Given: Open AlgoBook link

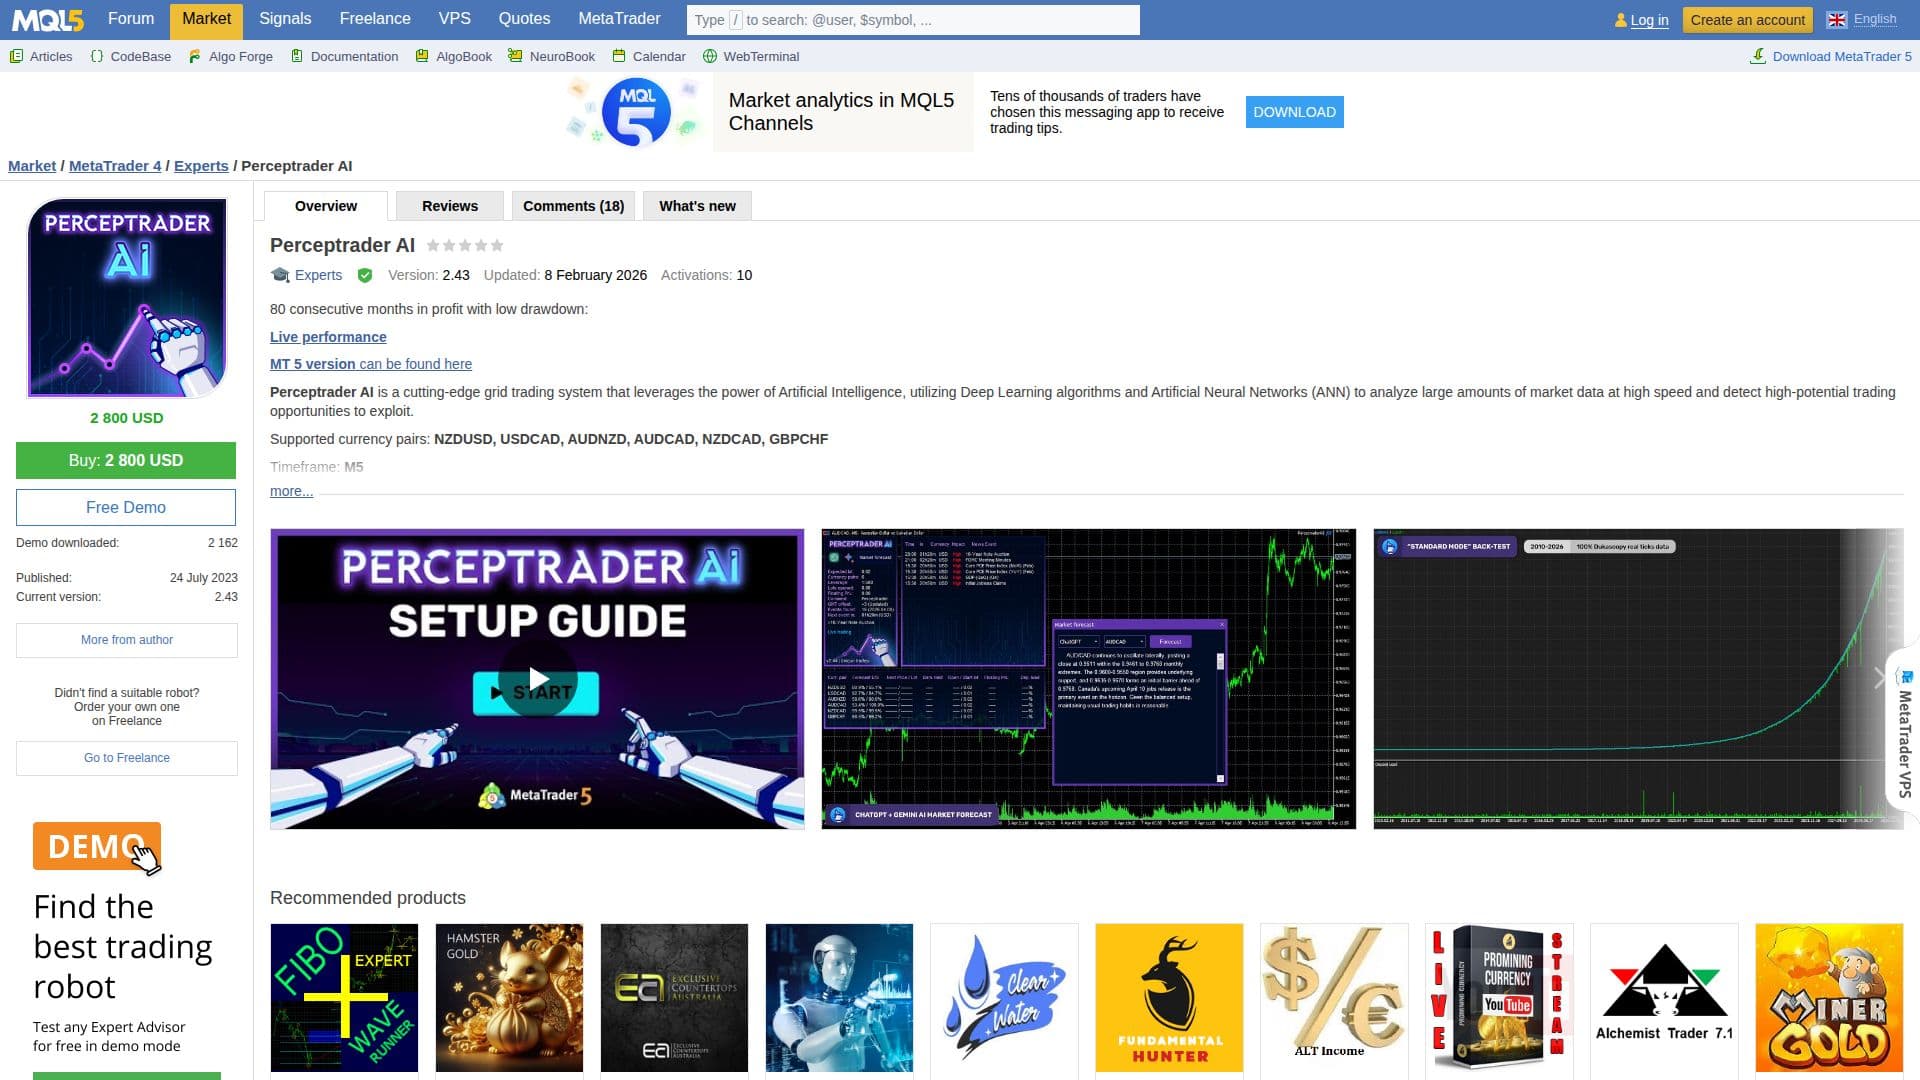Looking at the screenshot, I should coord(453,56).
